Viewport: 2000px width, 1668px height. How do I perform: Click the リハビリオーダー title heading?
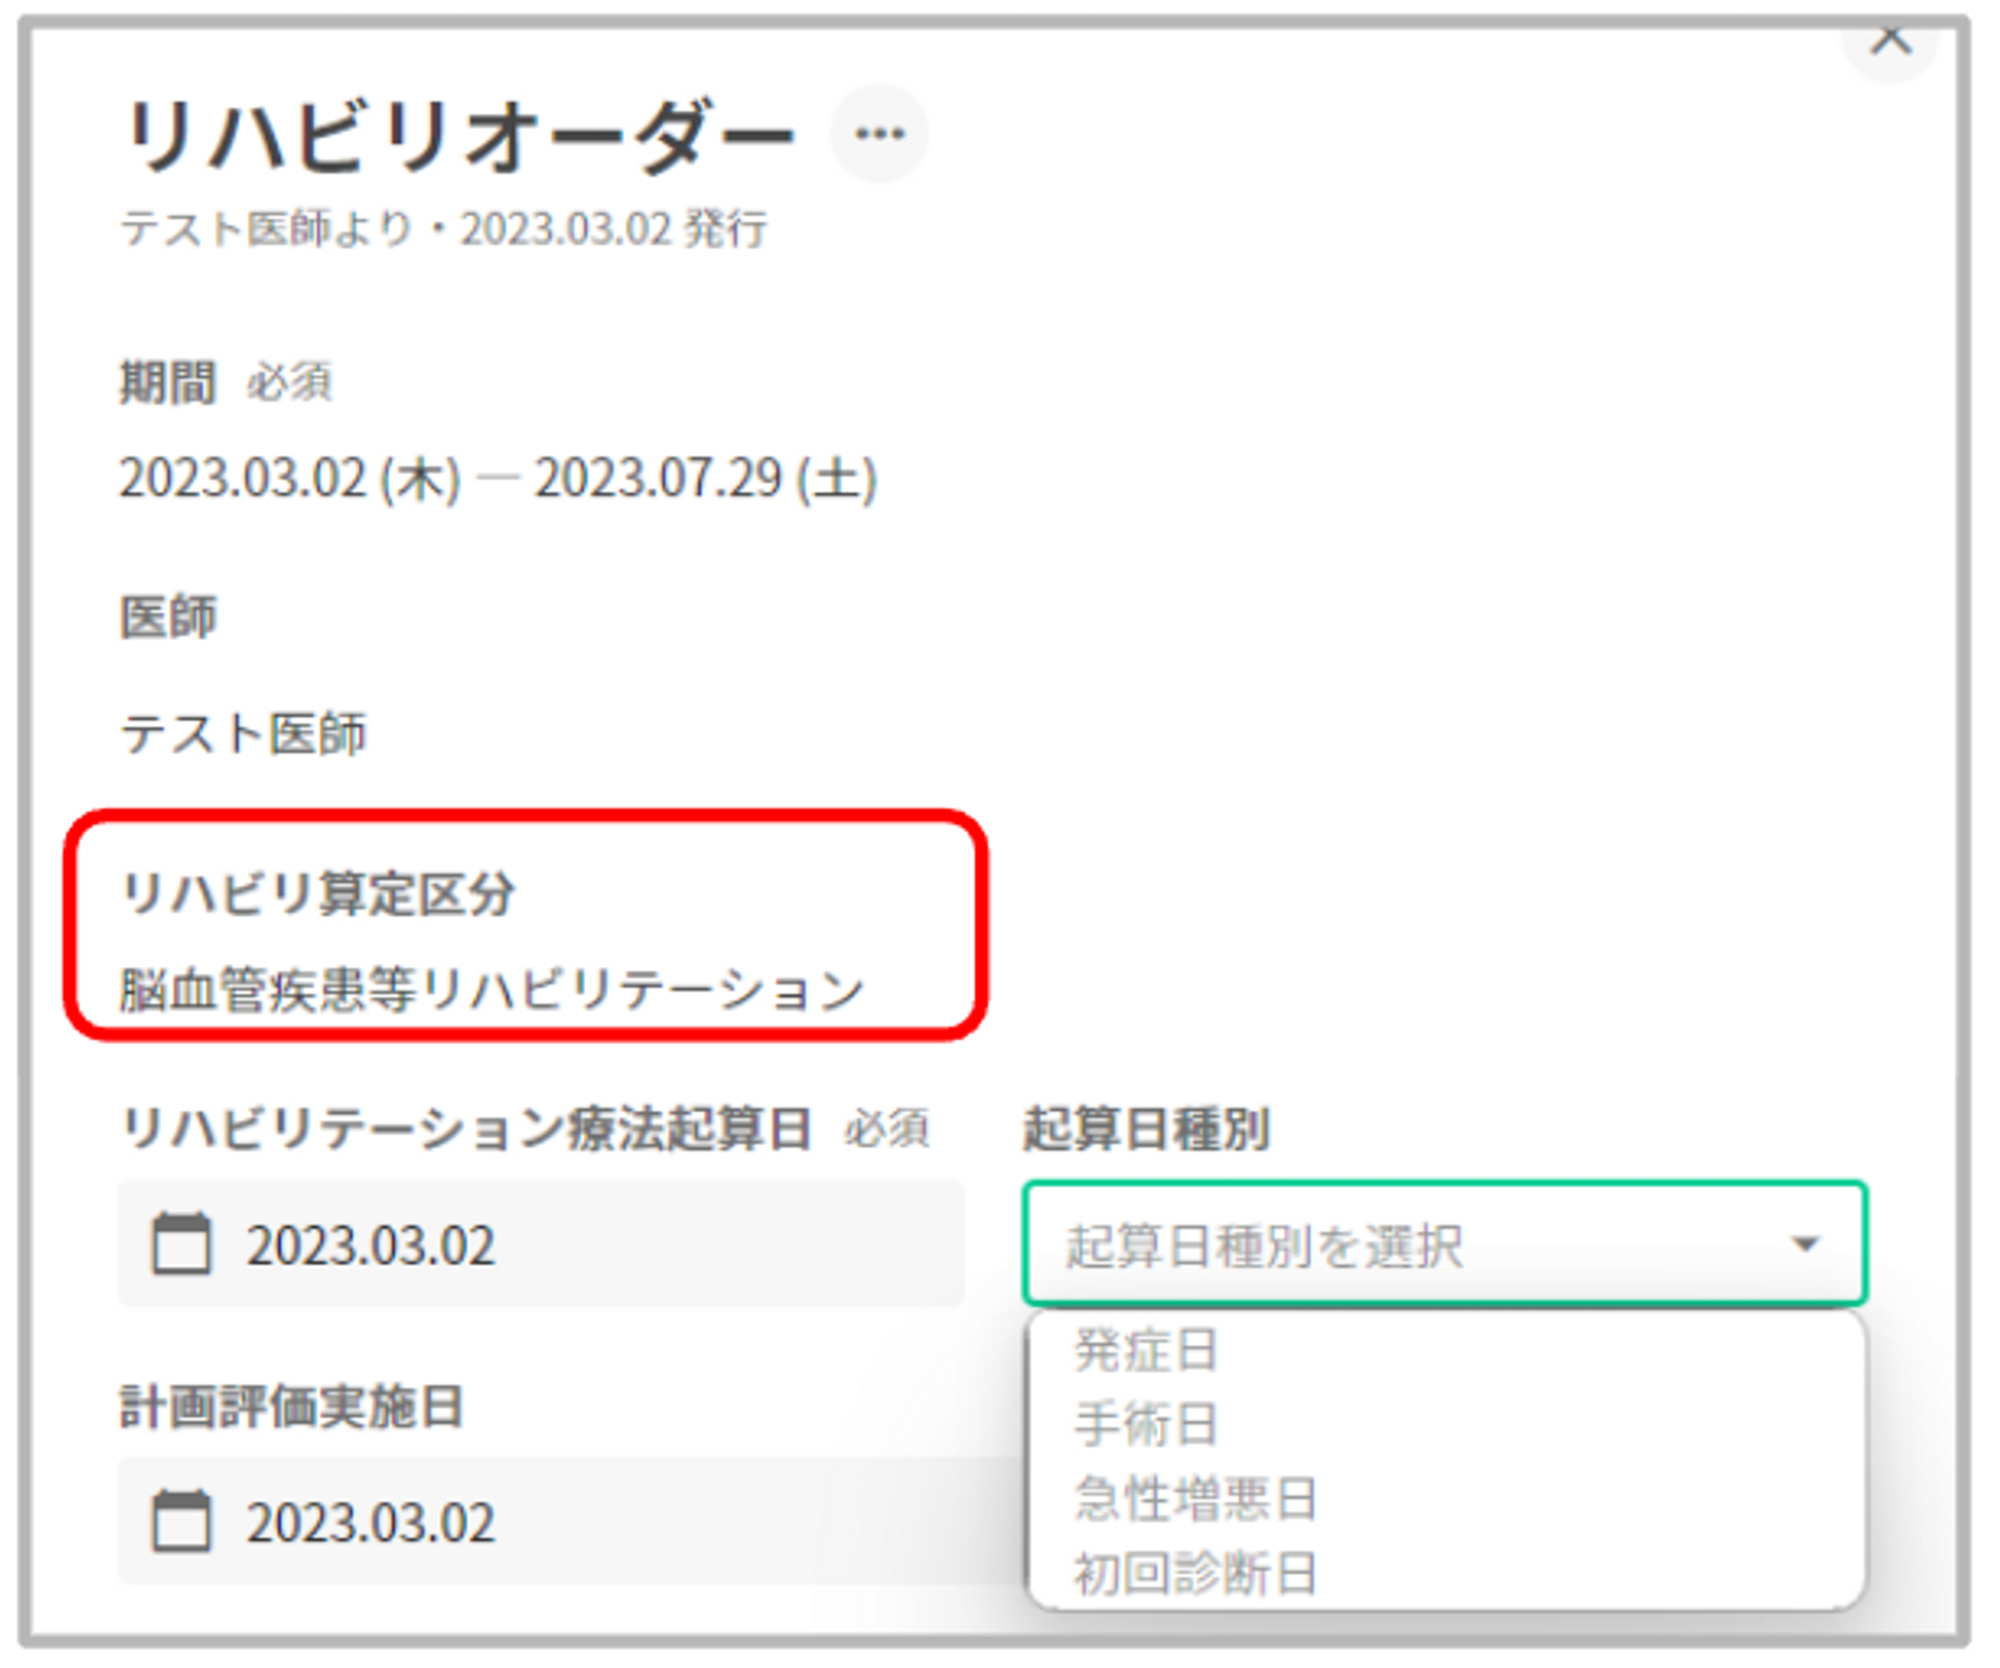457,136
